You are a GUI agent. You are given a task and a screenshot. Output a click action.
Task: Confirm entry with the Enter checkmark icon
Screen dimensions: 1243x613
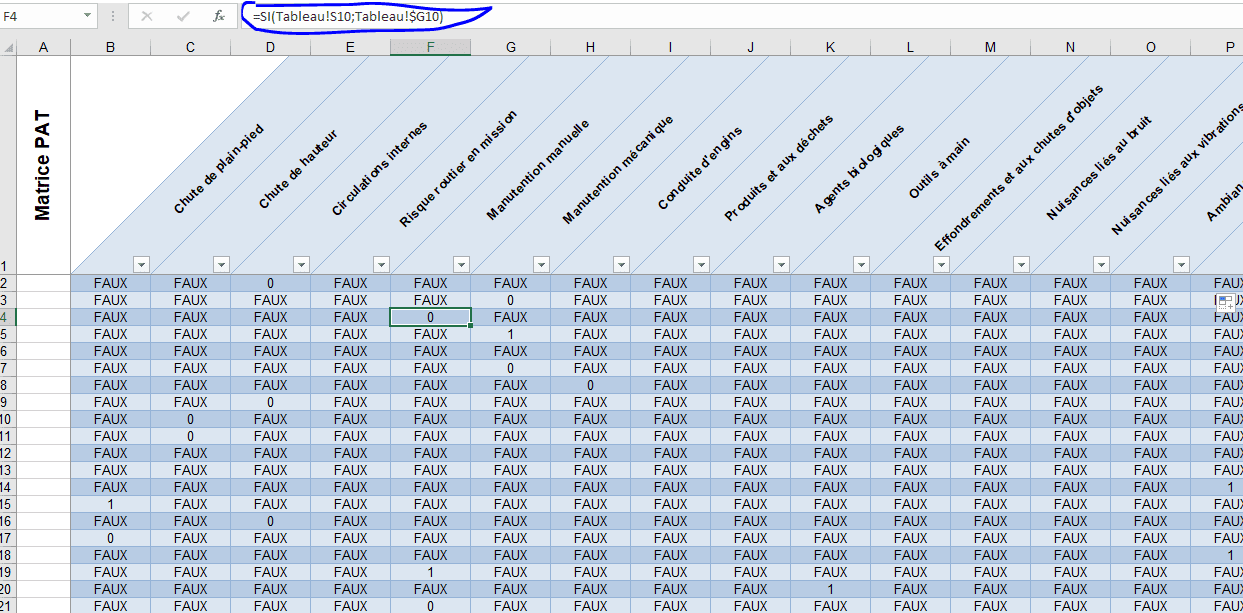point(182,17)
